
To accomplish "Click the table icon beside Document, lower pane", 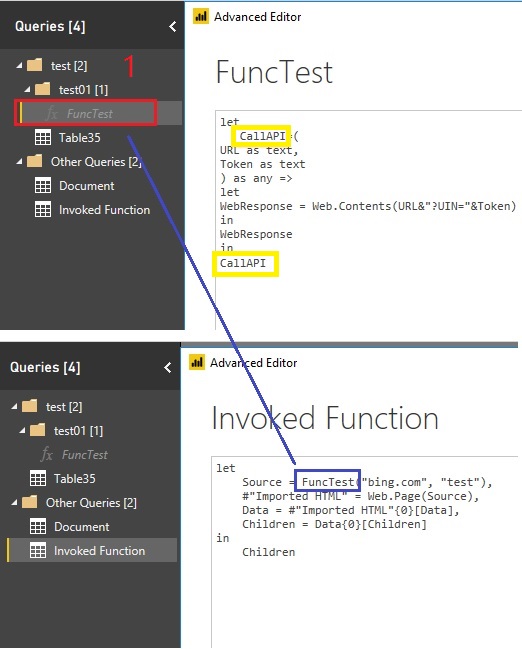I will (x=38, y=526).
